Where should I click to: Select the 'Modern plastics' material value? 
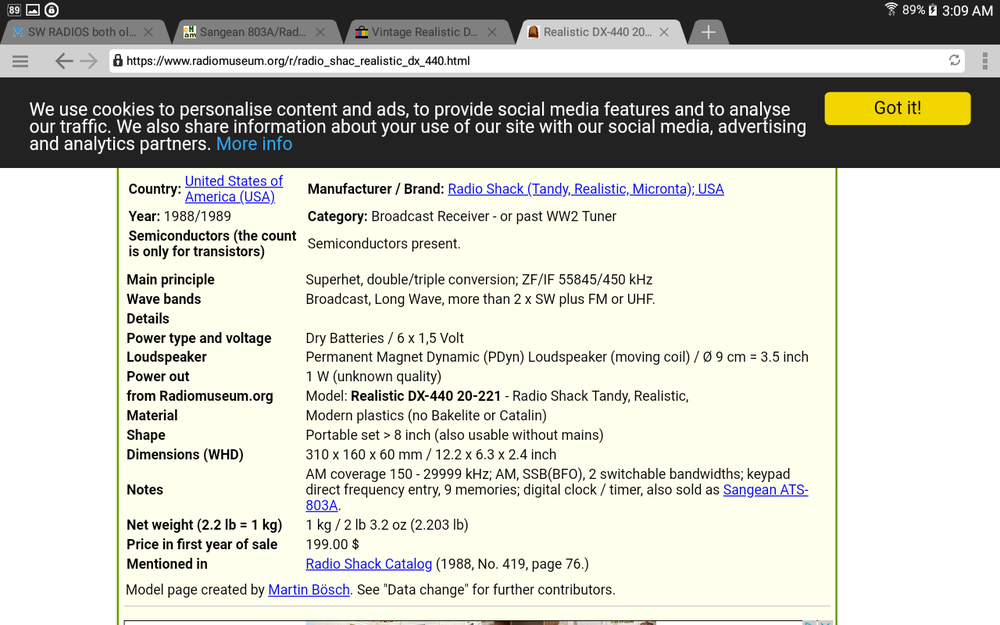click(426, 416)
